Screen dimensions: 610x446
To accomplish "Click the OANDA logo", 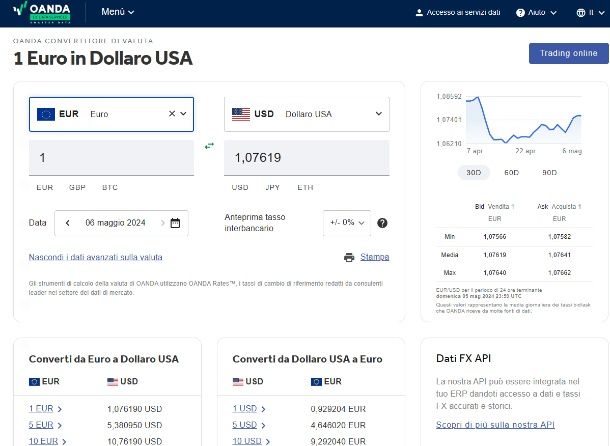I will [42, 12].
